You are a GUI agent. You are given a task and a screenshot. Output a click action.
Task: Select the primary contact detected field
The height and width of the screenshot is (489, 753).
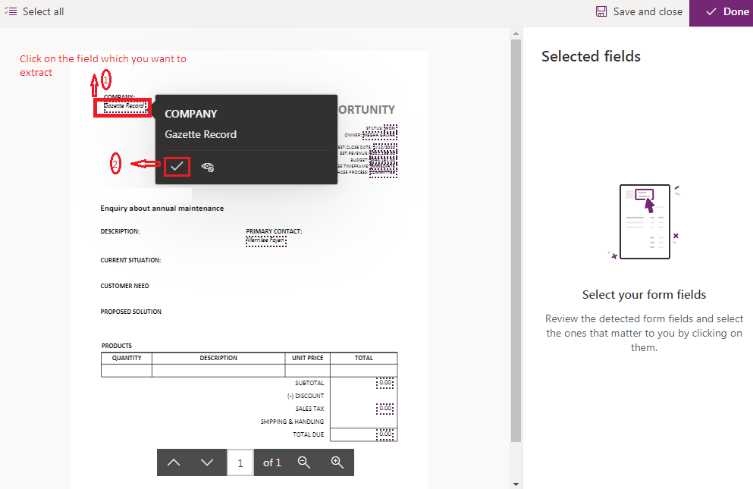(x=266, y=241)
